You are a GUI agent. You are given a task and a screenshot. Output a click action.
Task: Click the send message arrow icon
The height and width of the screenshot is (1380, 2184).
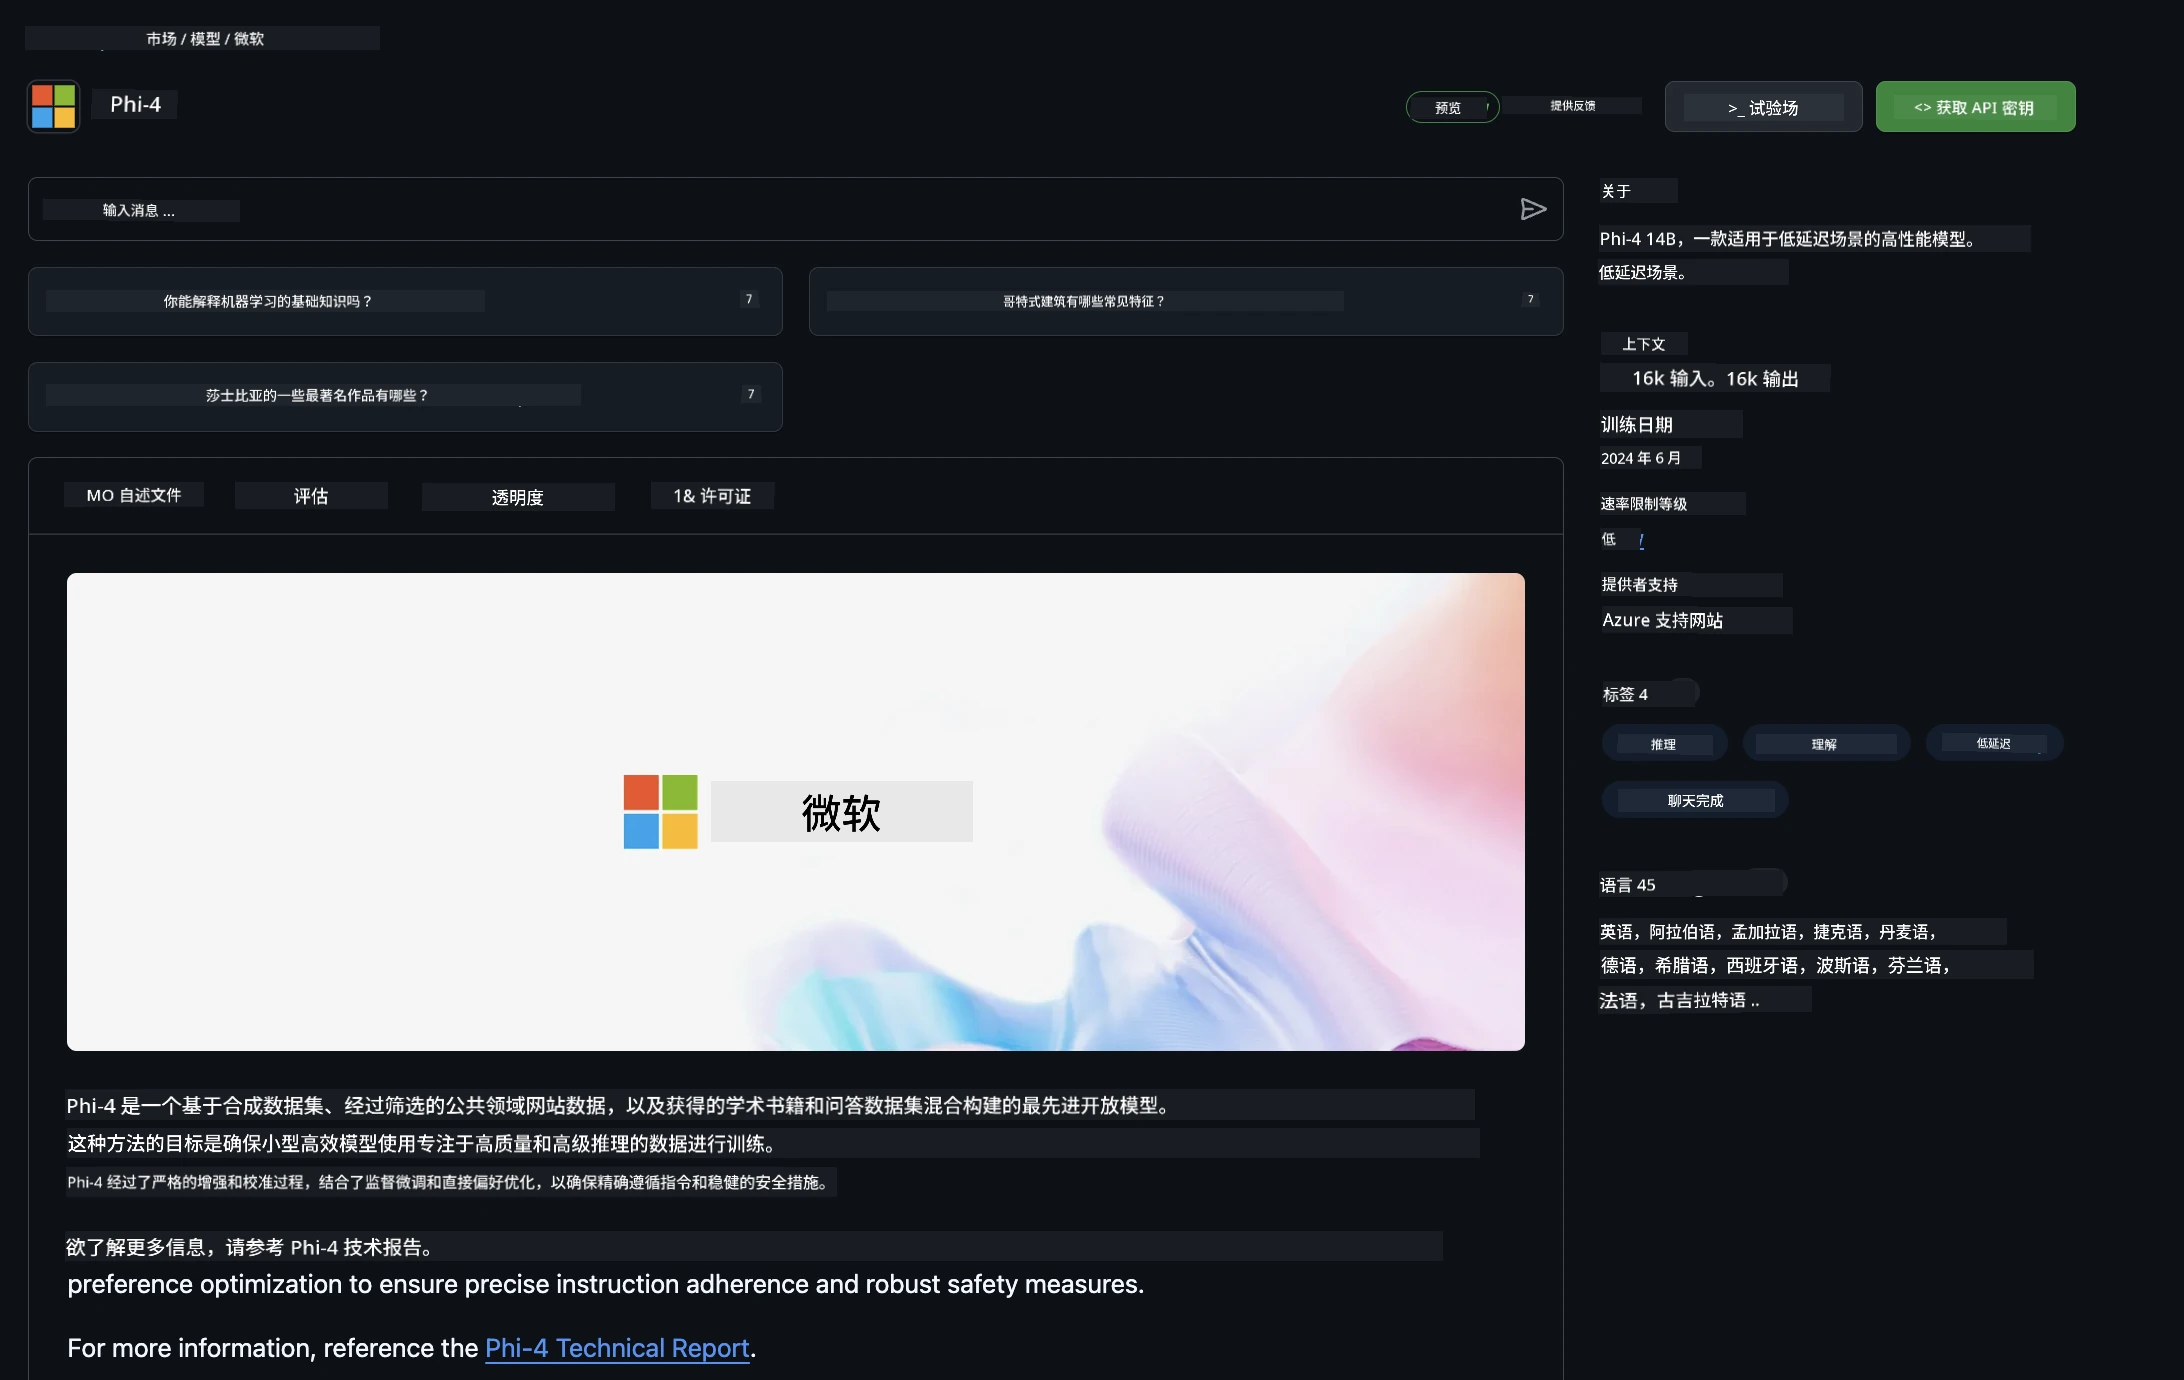(1533, 209)
